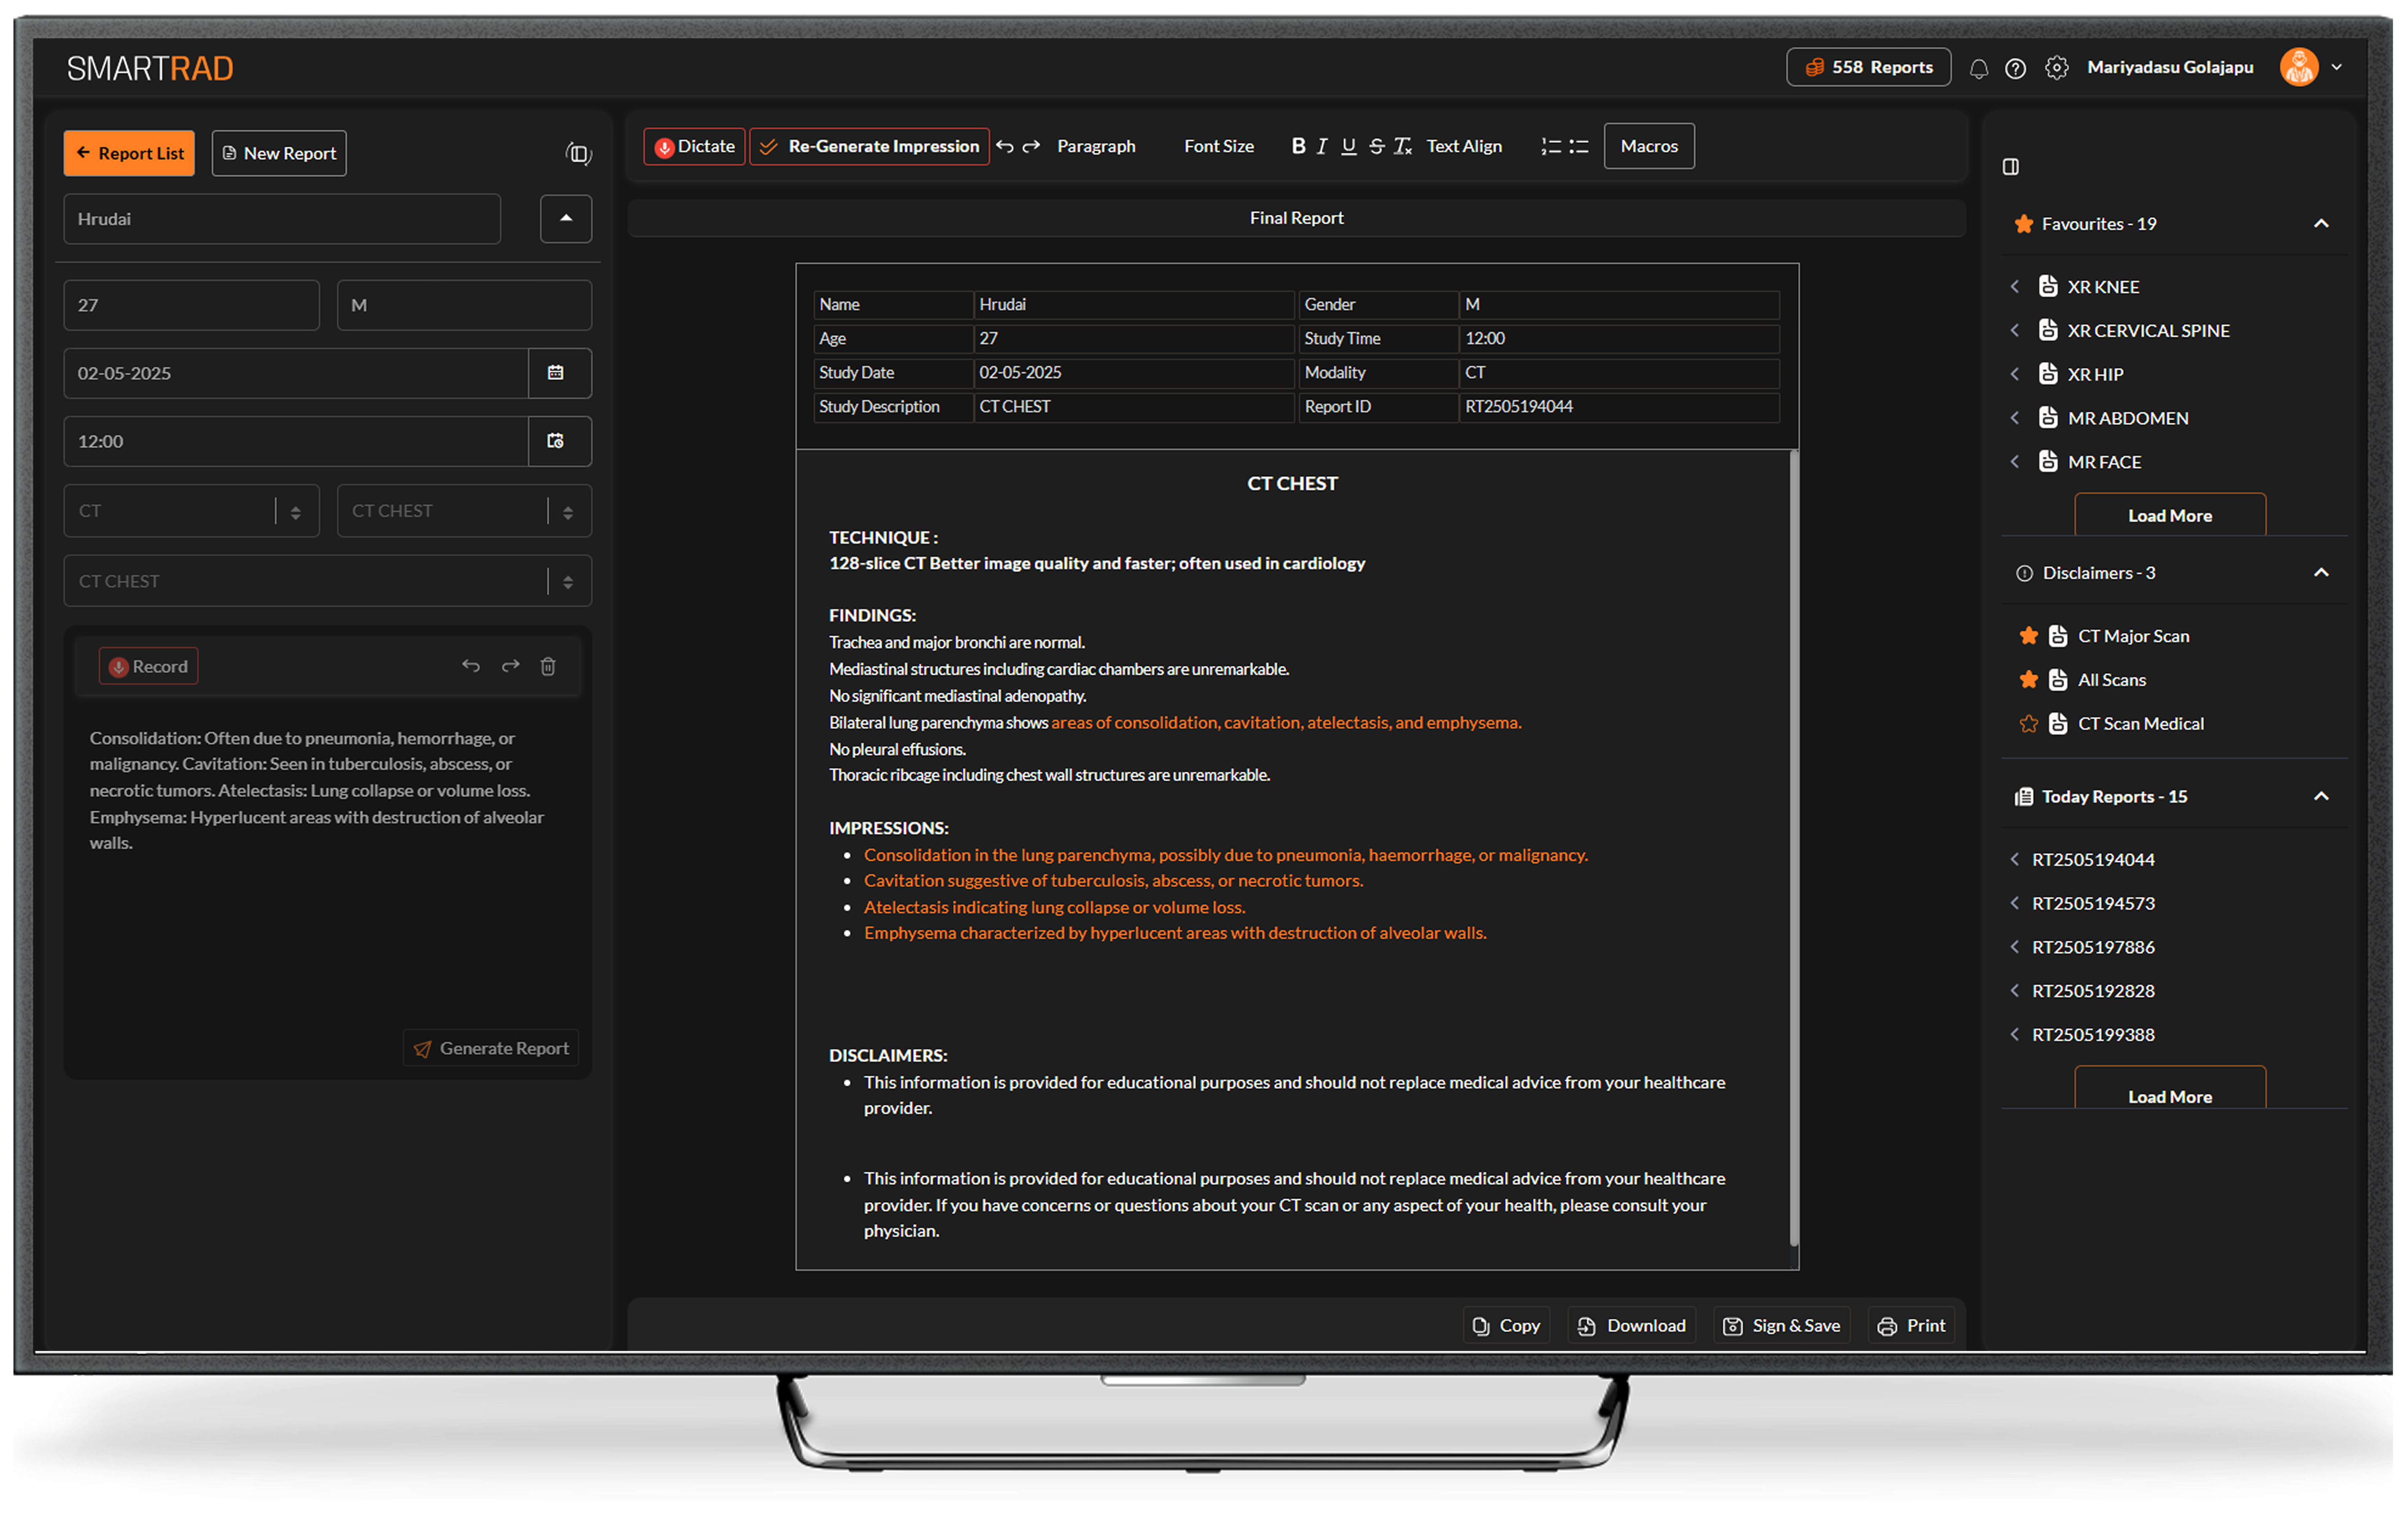
Task: Click the clear formatting icon
Action: click(1403, 146)
